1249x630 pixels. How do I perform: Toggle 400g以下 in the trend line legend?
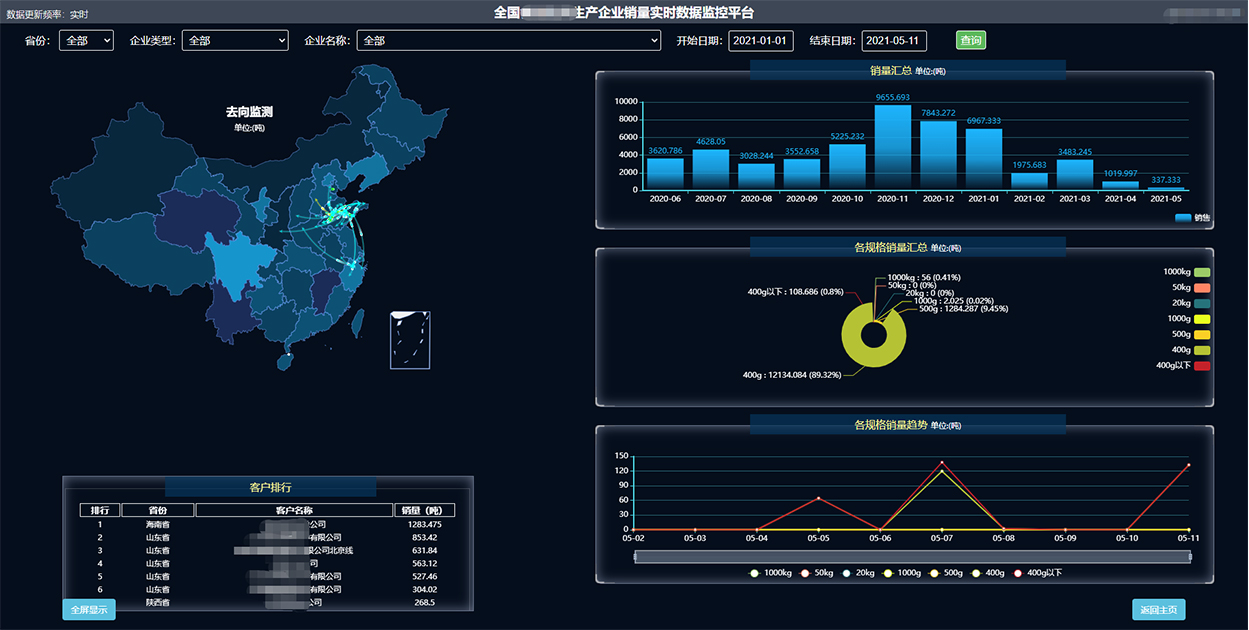pyautogui.click(x=1037, y=573)
